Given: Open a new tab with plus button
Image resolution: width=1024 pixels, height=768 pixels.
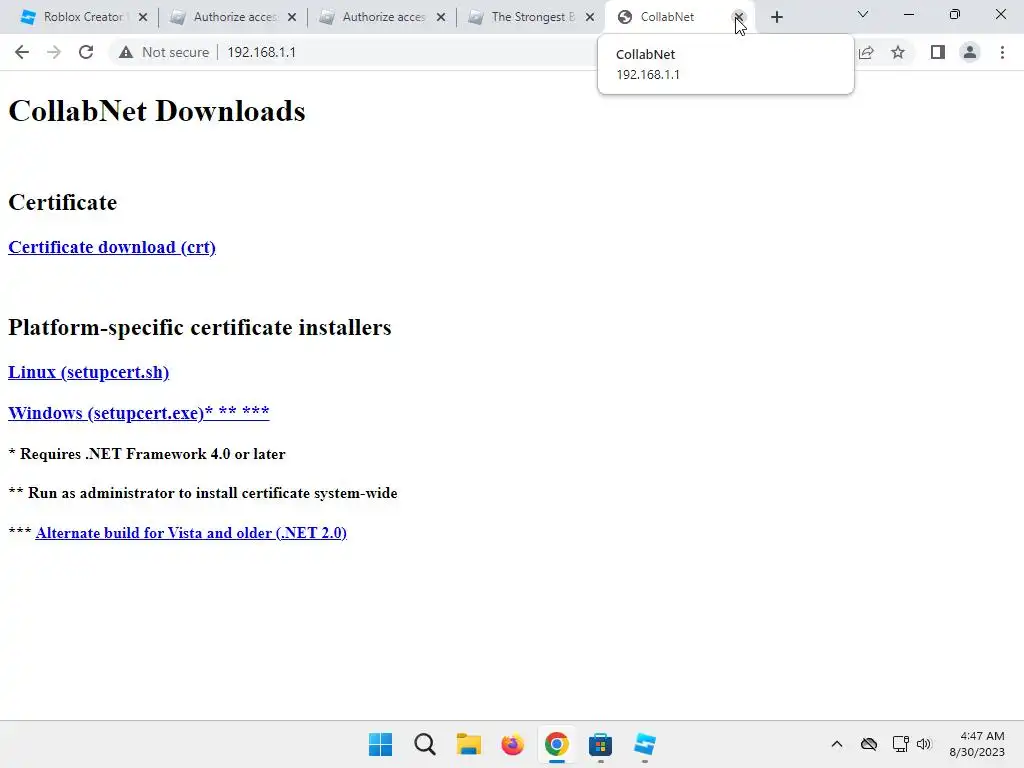Looking at the screenshot, I should pyautogui.click(x=776, y=17).
